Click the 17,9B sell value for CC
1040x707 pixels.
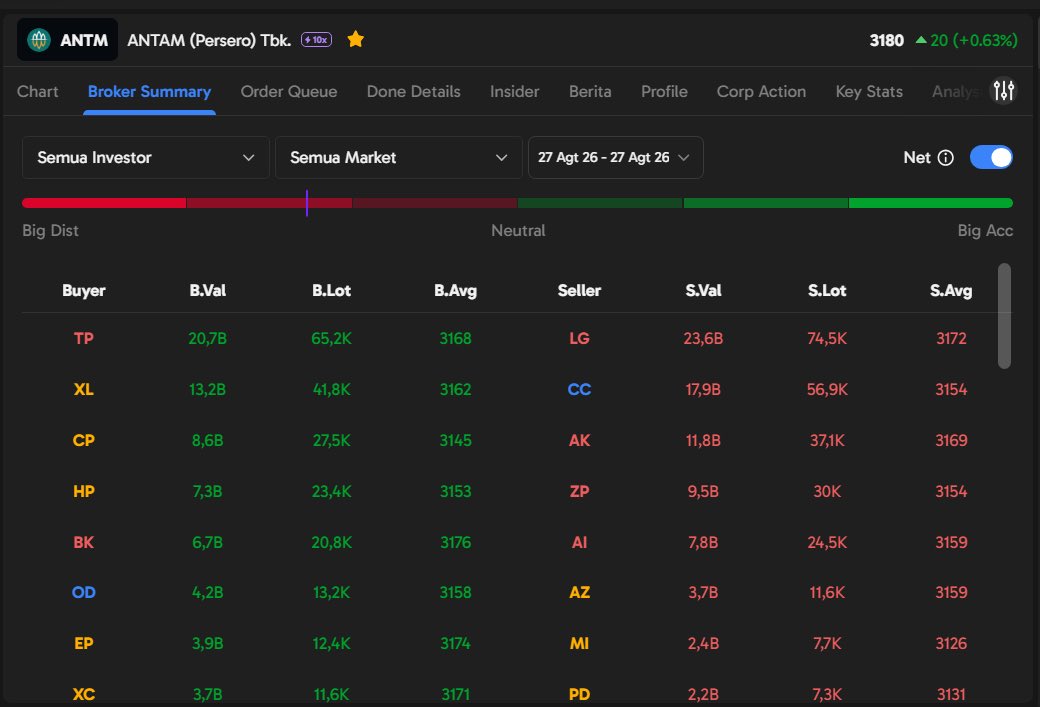coord(703,389)
